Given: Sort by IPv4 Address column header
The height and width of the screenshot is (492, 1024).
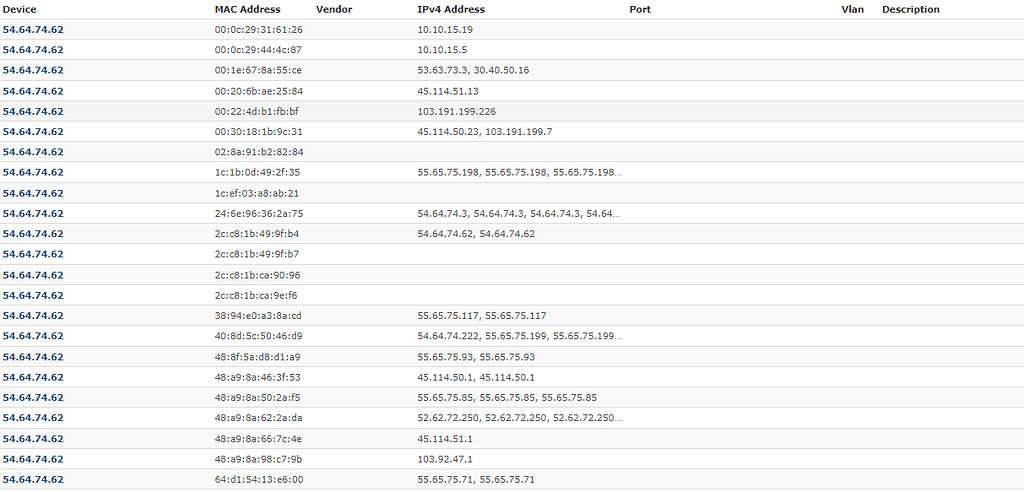Looking at the screenshot, I should [451, 9].
